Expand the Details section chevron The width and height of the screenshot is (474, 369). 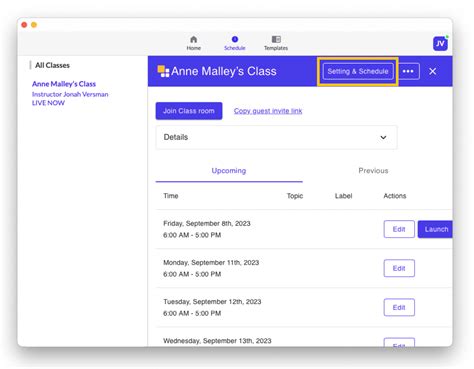(383, 137)
